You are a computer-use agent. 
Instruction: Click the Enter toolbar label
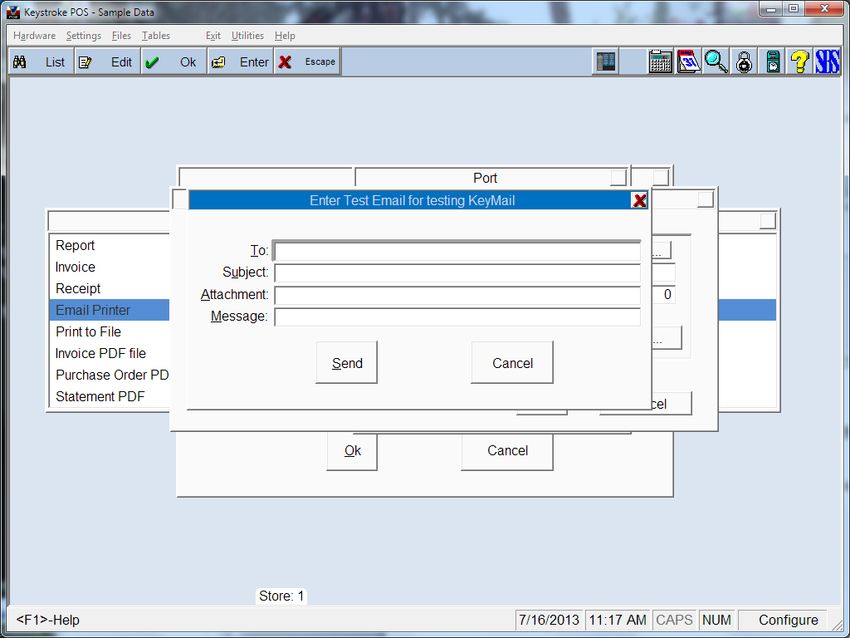click(x=254, y=62)
